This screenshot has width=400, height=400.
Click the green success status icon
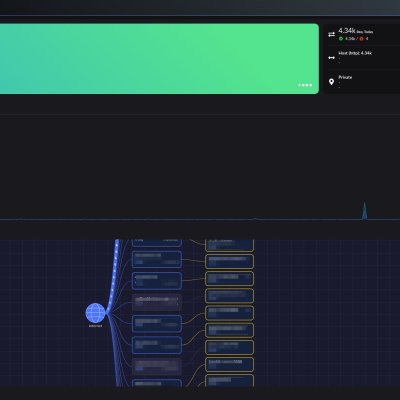(341, 39)
